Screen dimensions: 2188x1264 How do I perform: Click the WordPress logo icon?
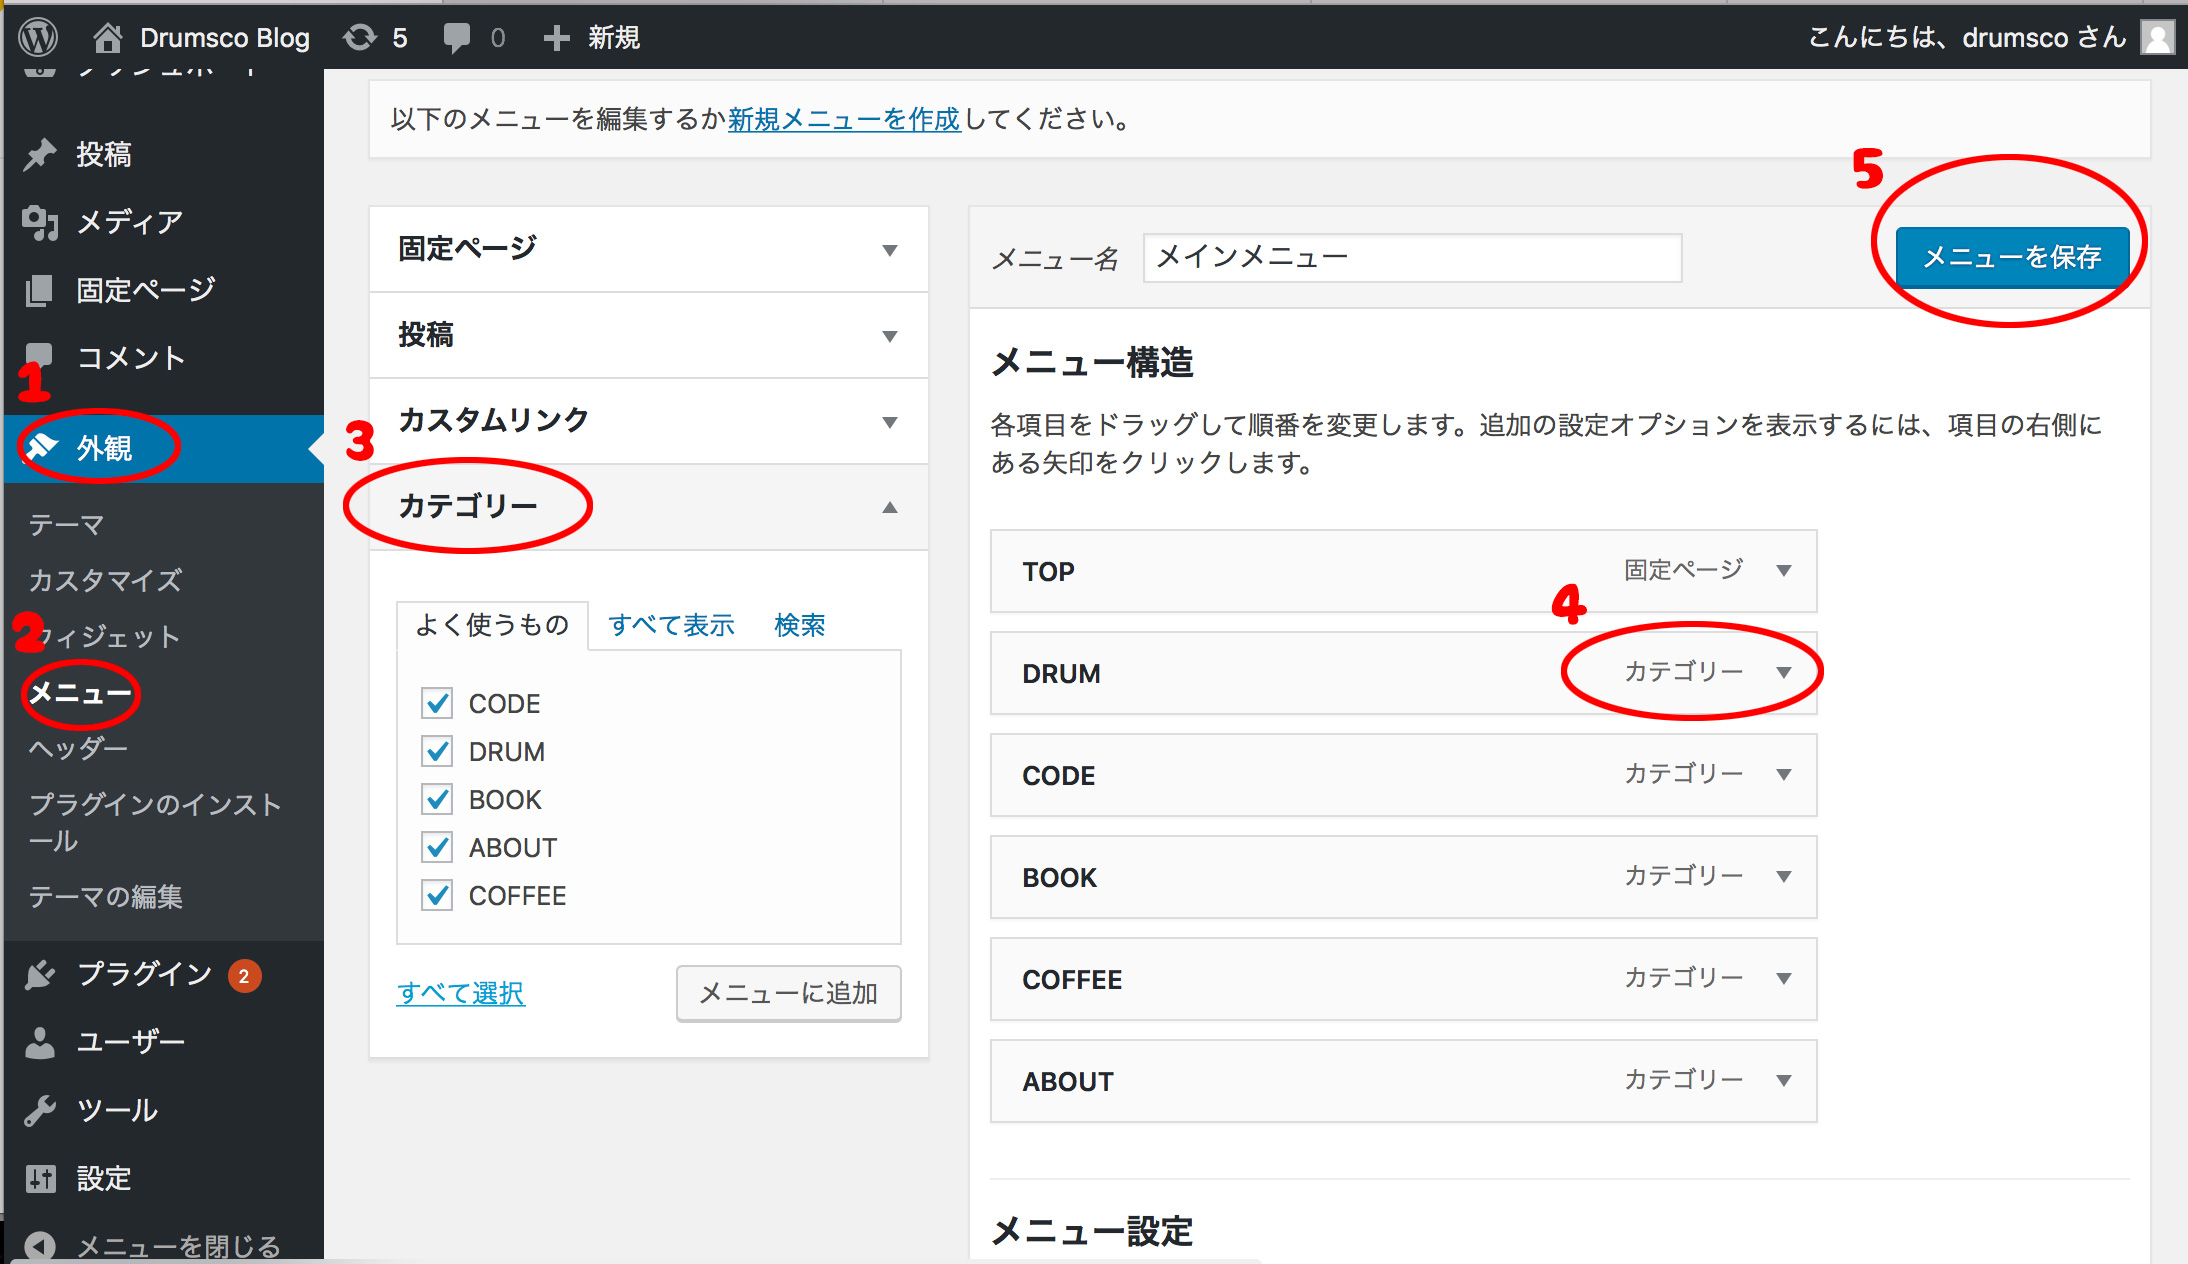[38, 38]
